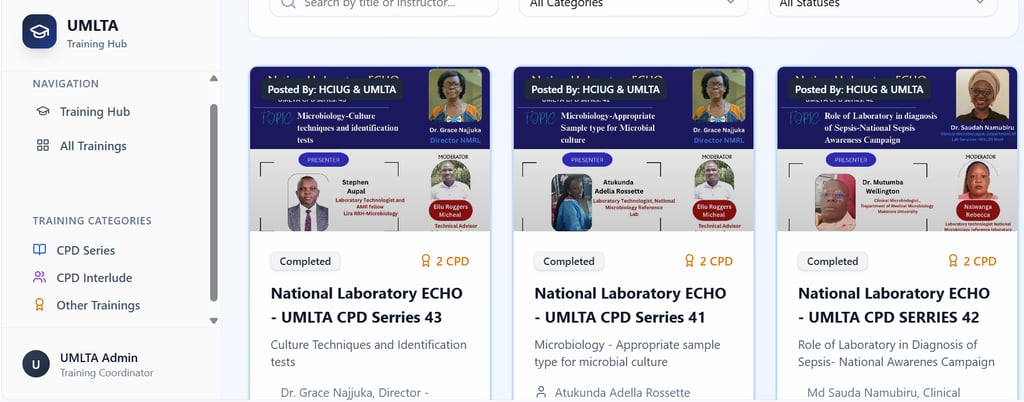Screen dimensions: 1024x402
Task: Click the CPD SERIES 42 sepsis banner thumbnail
Action: (x=897, y=150)
